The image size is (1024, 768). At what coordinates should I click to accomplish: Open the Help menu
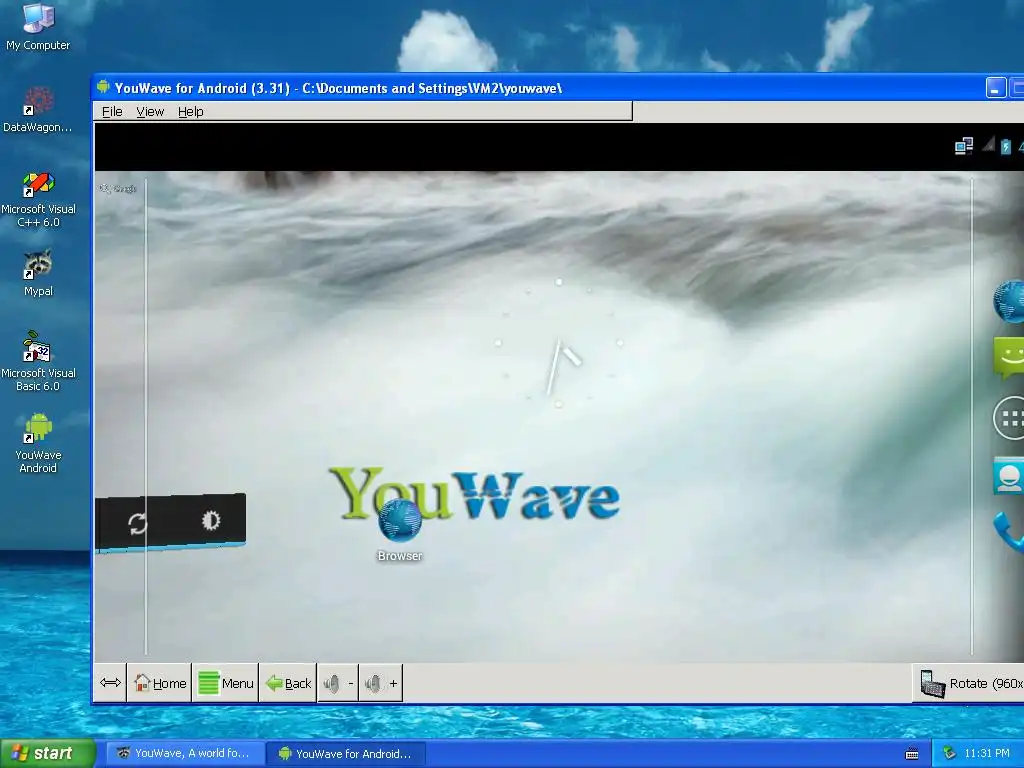point(191,112)
